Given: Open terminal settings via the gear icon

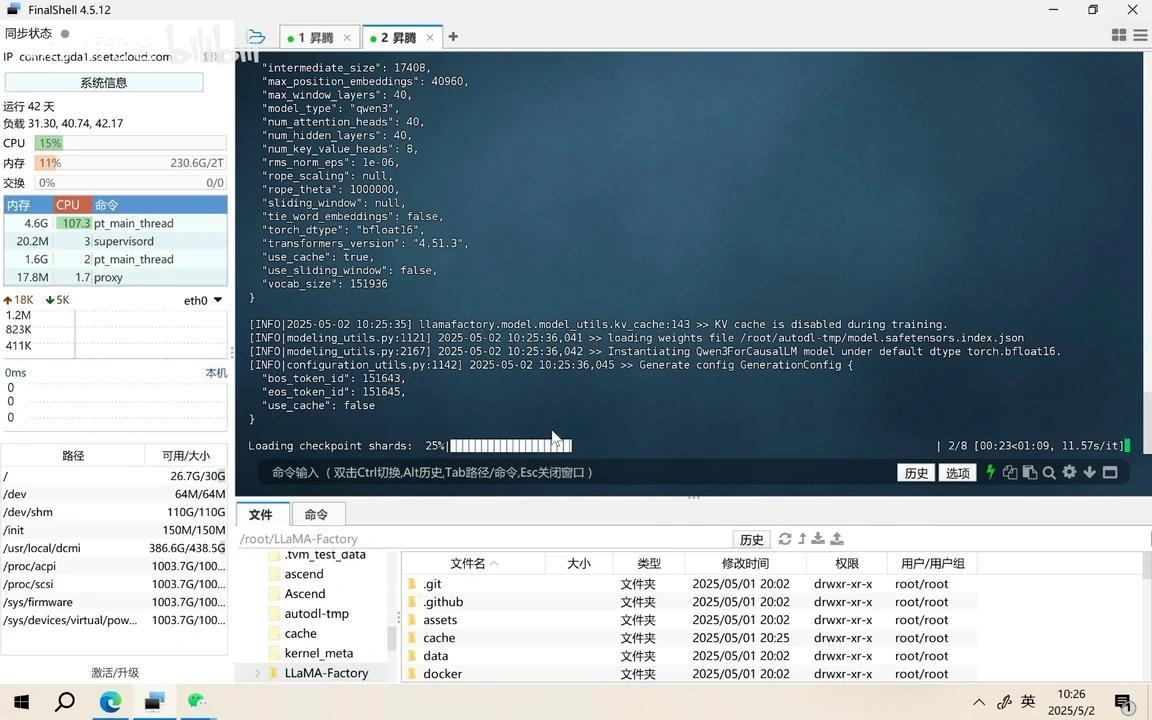Looking at the screenshot, I should (1068, 473).
